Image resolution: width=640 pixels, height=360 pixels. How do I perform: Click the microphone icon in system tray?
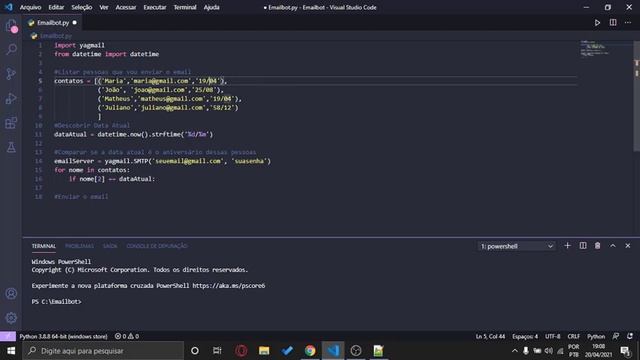coord(526,351)
